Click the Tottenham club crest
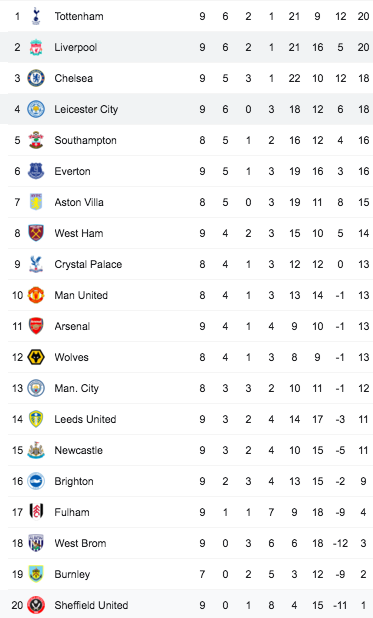This screenshot has width=373, height=618. [x=36, y=16]
